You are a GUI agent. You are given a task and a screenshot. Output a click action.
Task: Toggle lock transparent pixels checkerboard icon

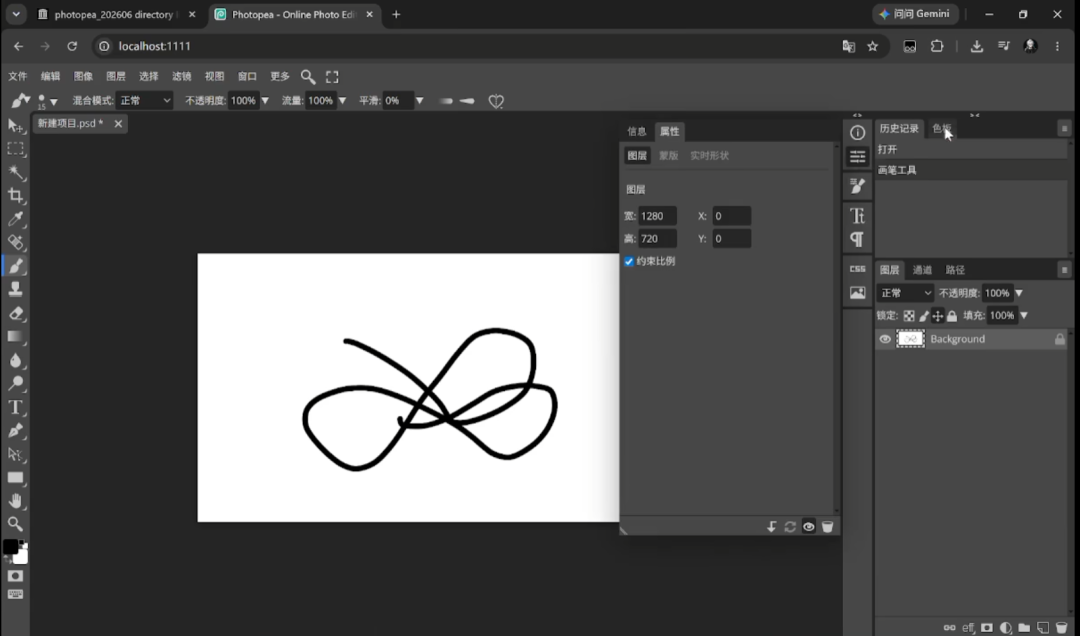[x=909, y=316]
